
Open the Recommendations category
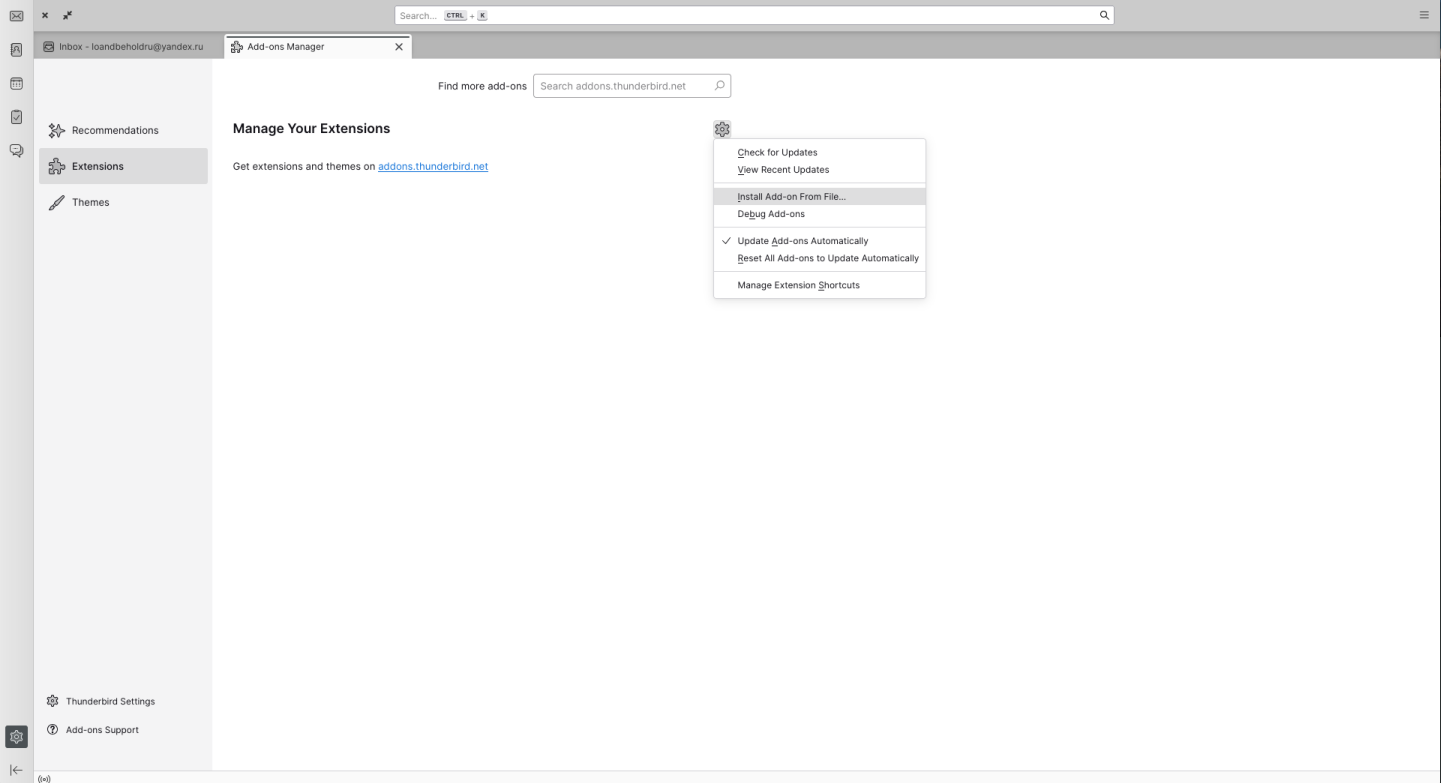point(123,130)
